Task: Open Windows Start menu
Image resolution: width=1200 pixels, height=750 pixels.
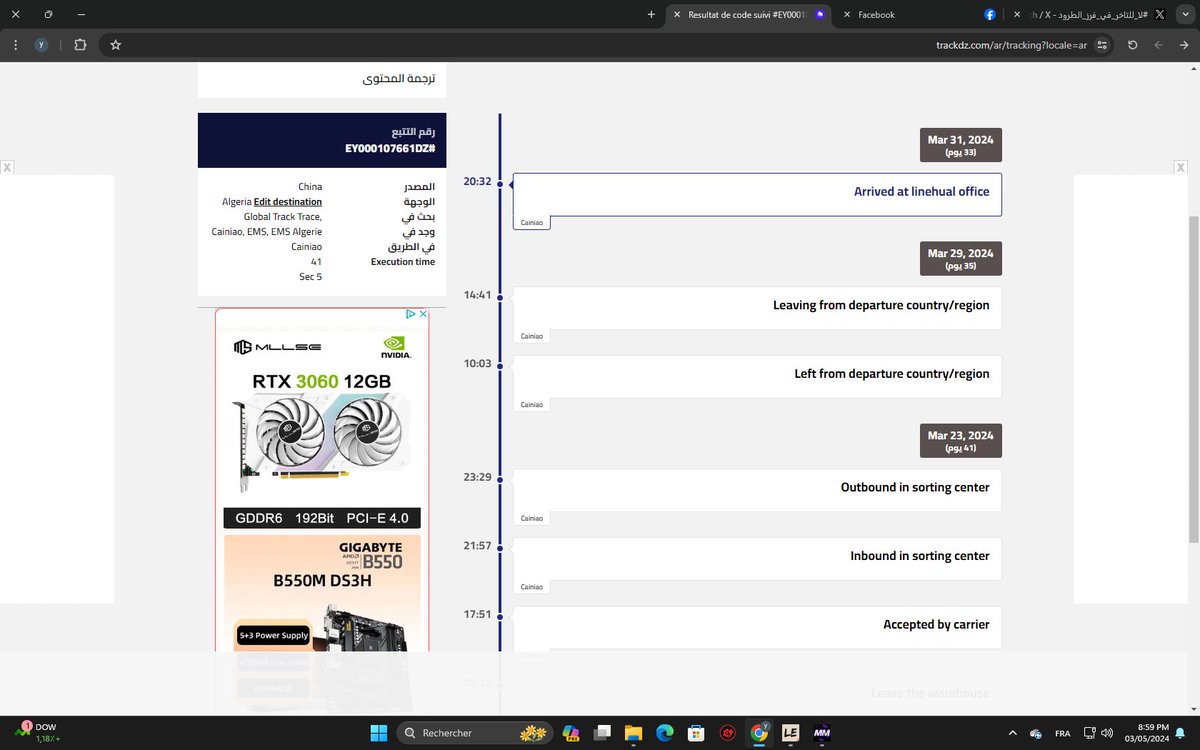Action: 379,733
